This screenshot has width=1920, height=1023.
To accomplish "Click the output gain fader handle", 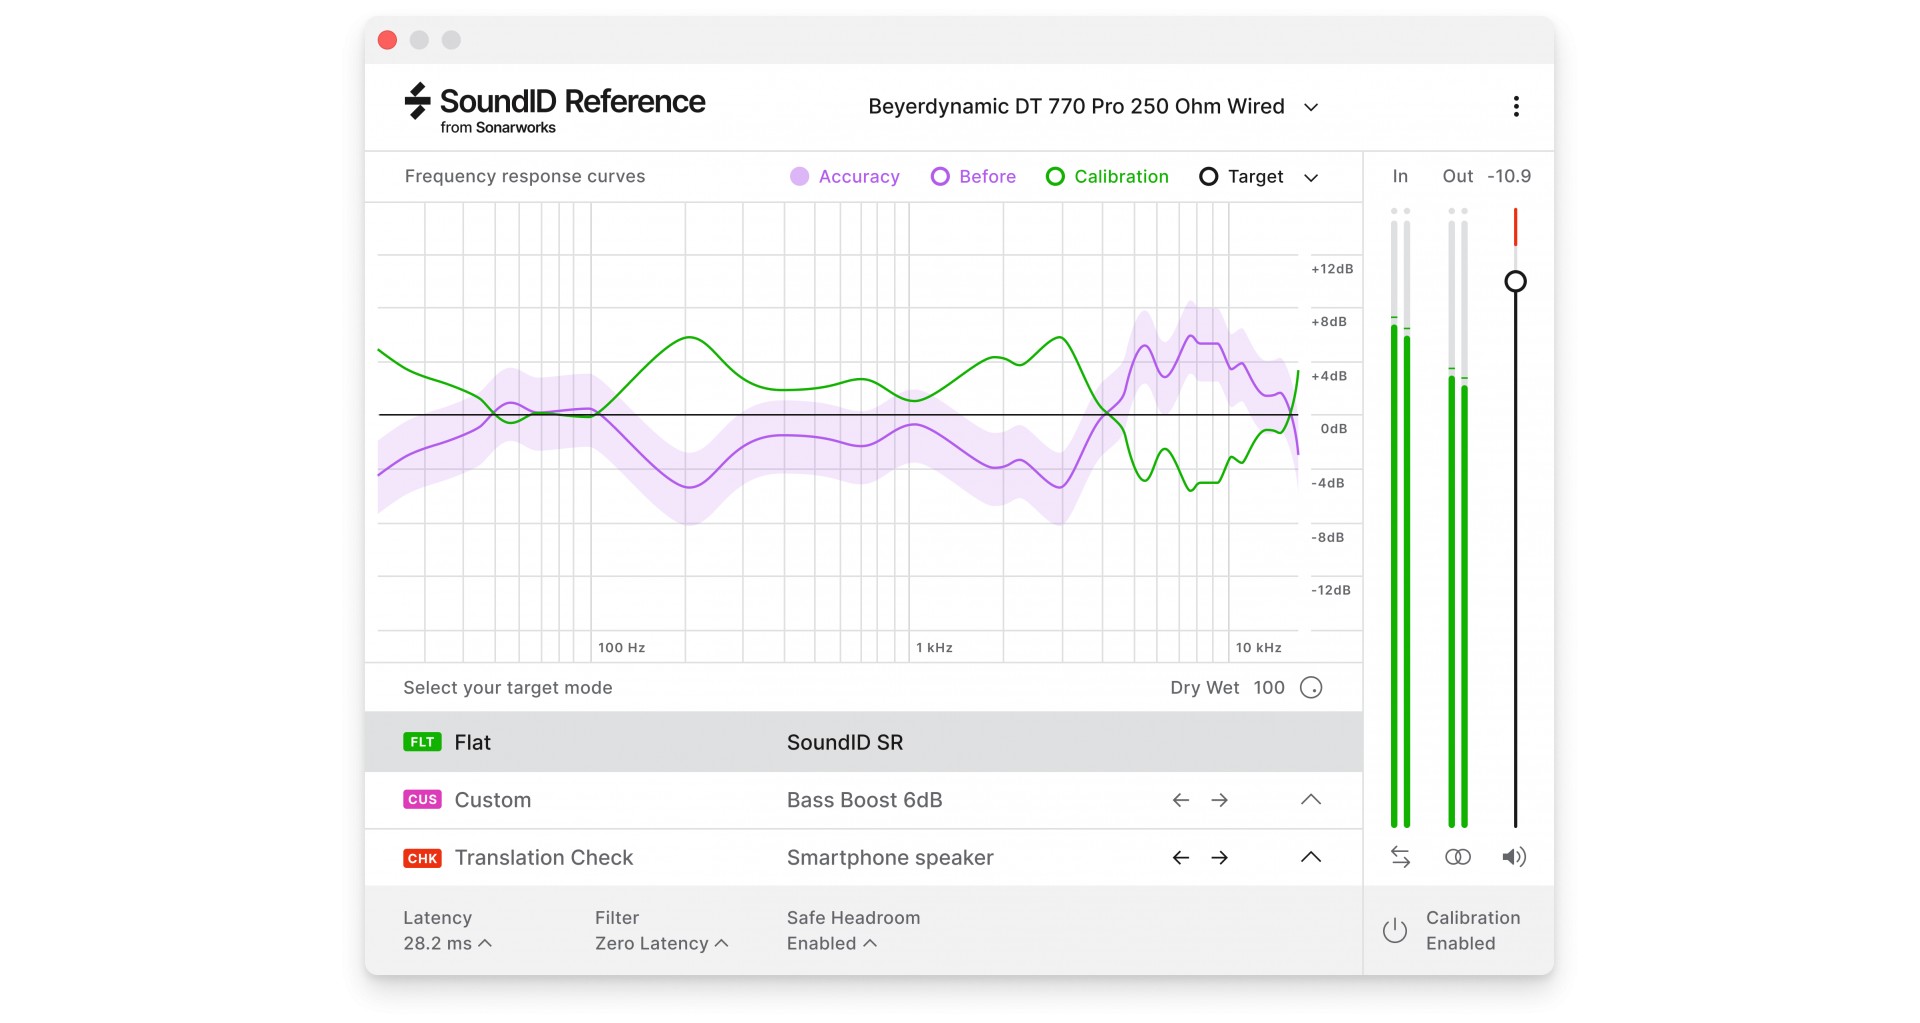I will (1516, 282).
